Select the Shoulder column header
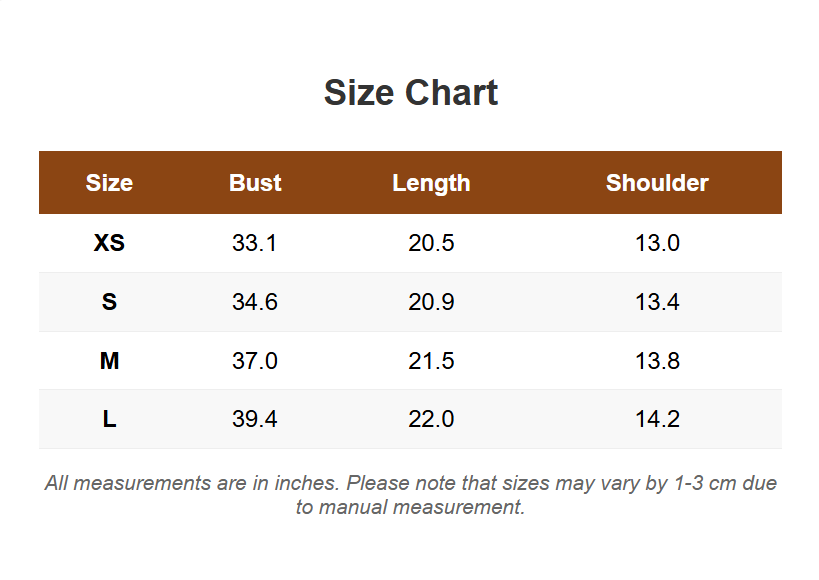Viewport: 819px width, 580px height. (x=657, y=183)
